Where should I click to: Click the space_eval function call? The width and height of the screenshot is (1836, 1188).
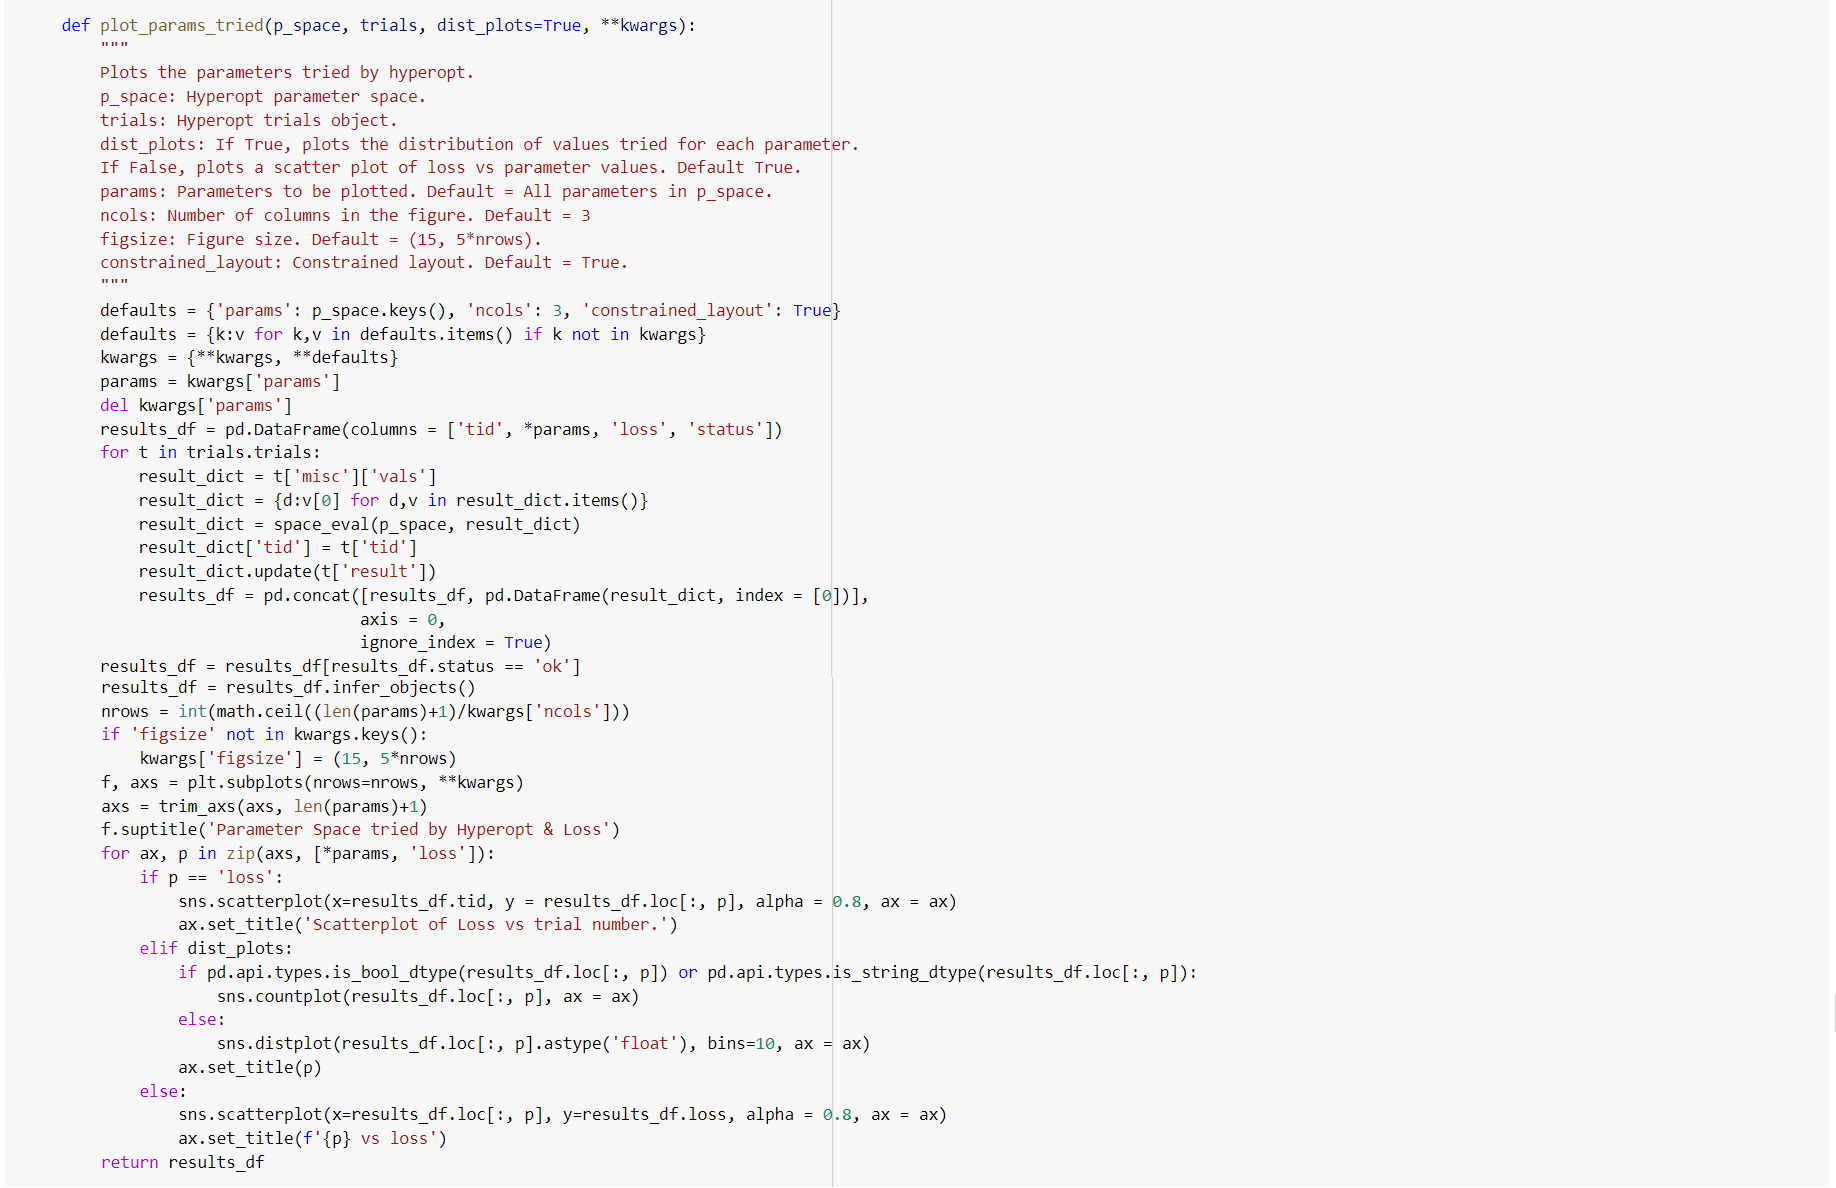(x=326, y=523)
